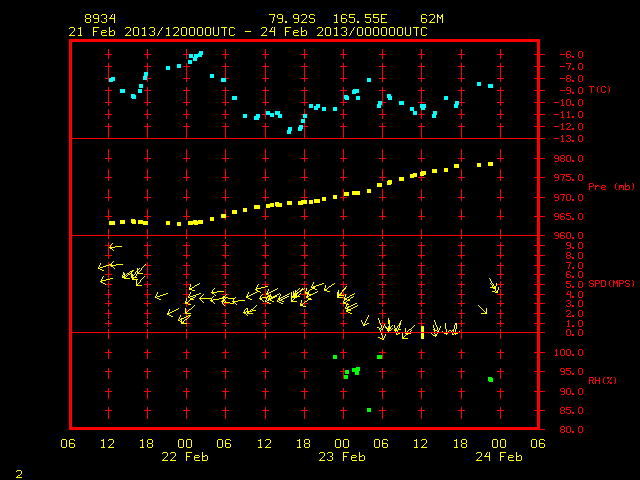Click the station ID 8934 label
640x480 pixels.
tap(100, 19)
